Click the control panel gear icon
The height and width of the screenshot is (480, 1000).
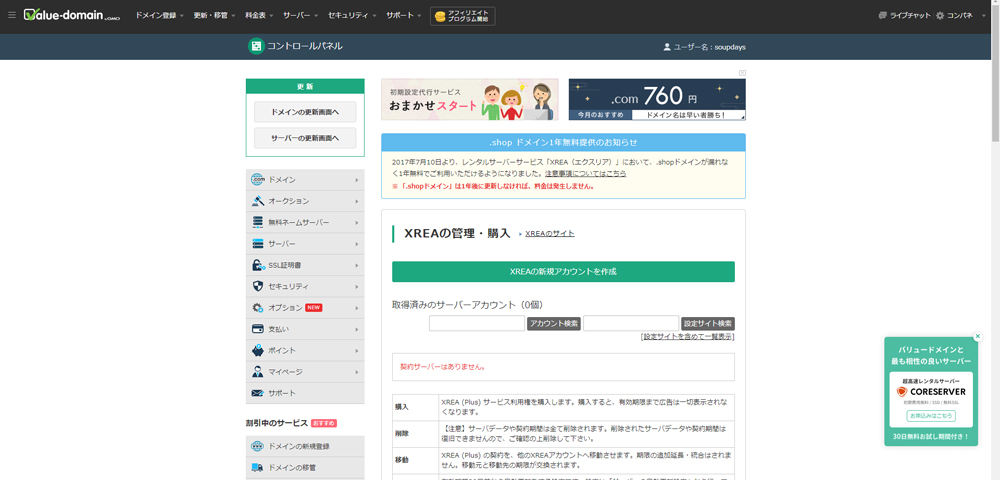pyautogui.click(x=939, y=15)
